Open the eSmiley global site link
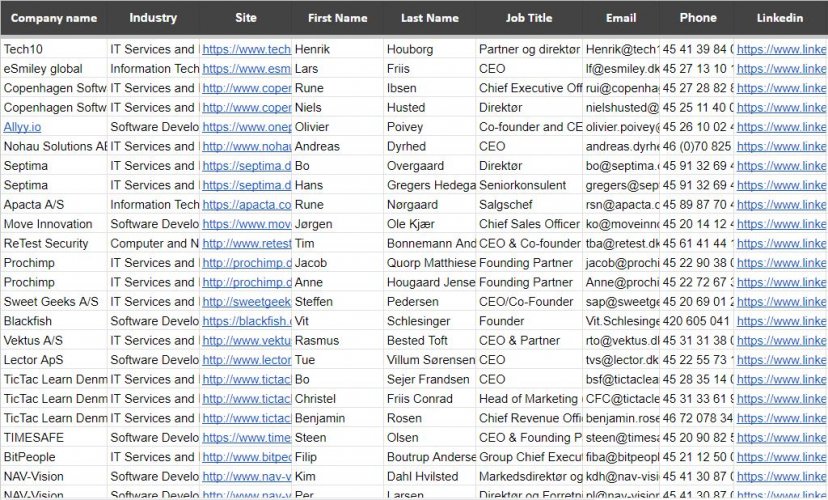Viewport: 828px width, 500px height. (246, 69)
